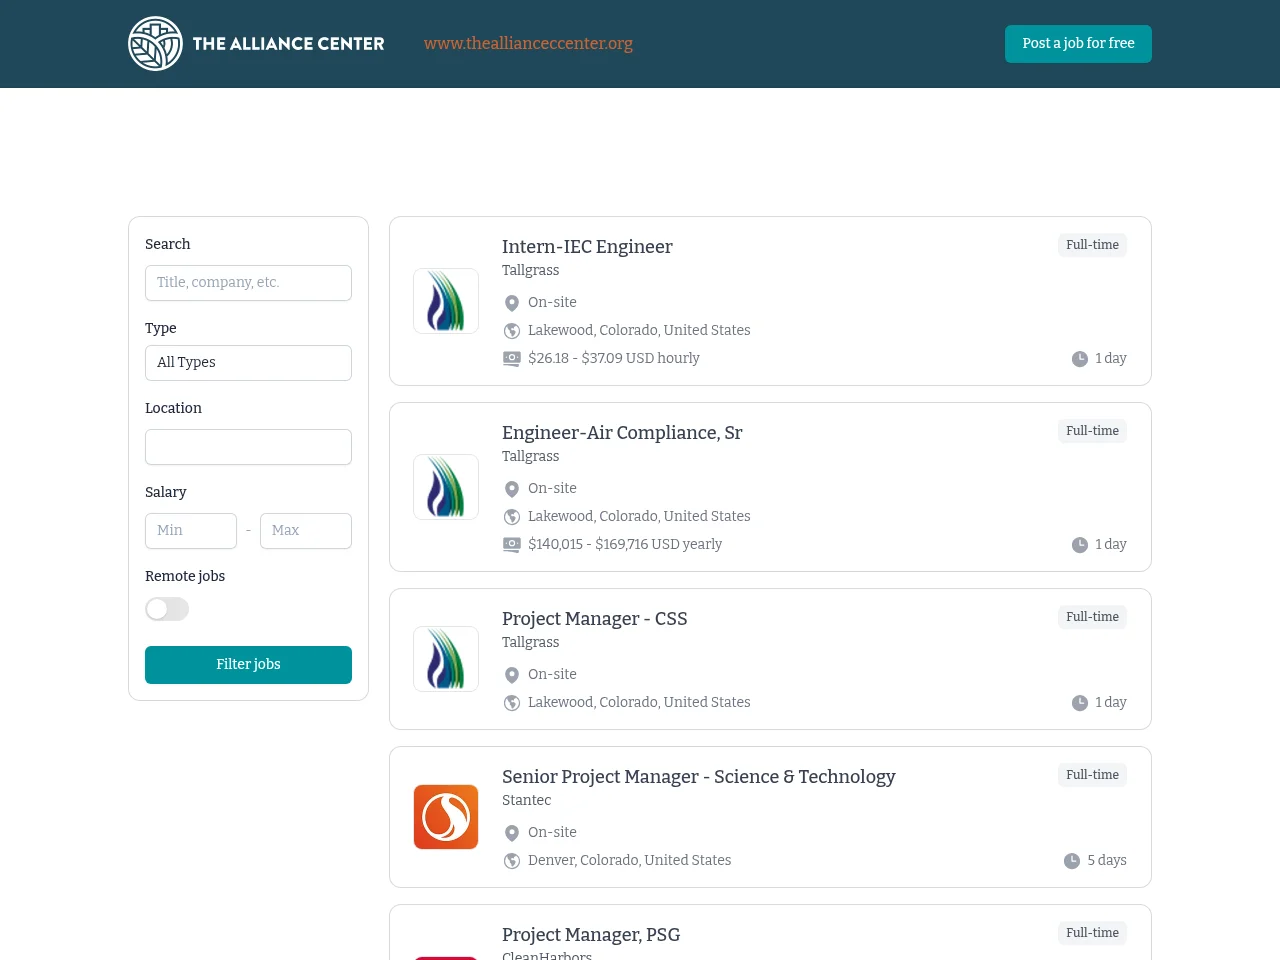Visit www.thealliancecenter.org link
This screenshot has height=960, width=1280.
pyautogui.click(x=528, y=44)
